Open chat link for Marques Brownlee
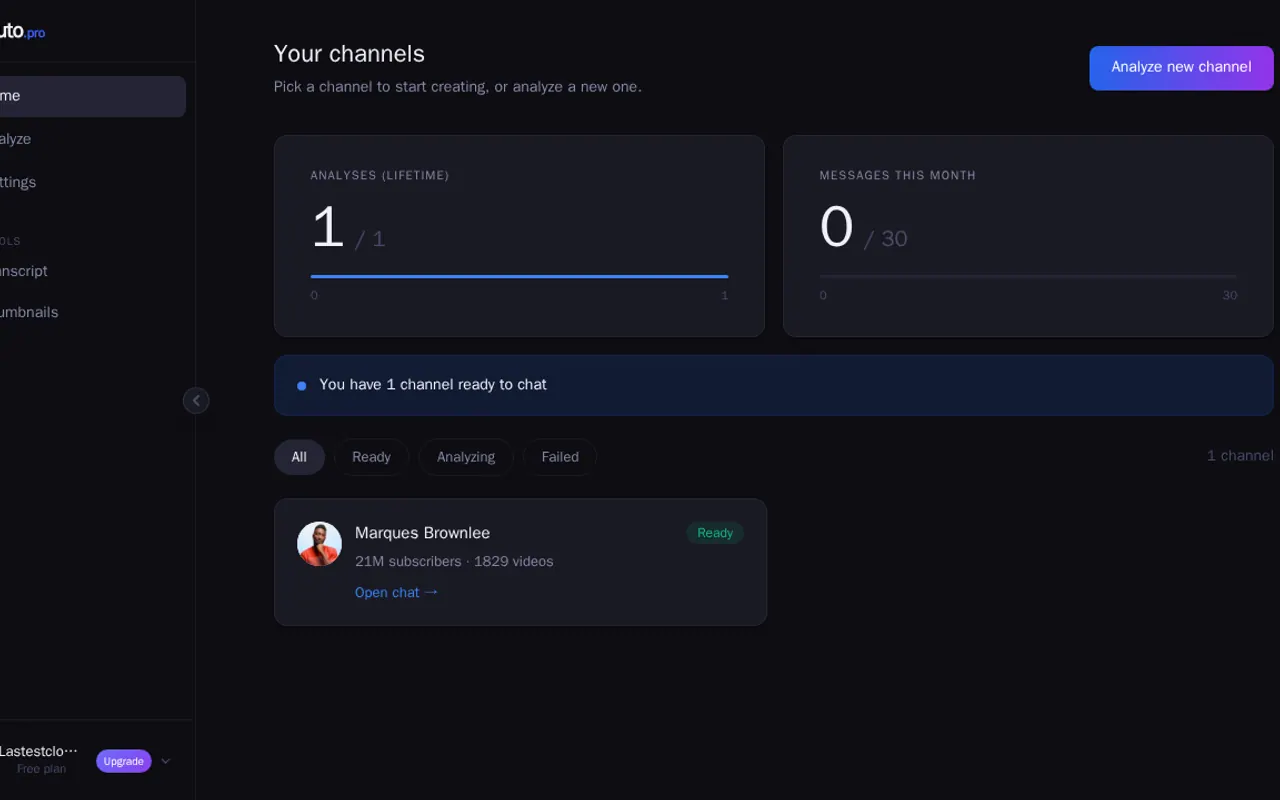 click(397, 592)
